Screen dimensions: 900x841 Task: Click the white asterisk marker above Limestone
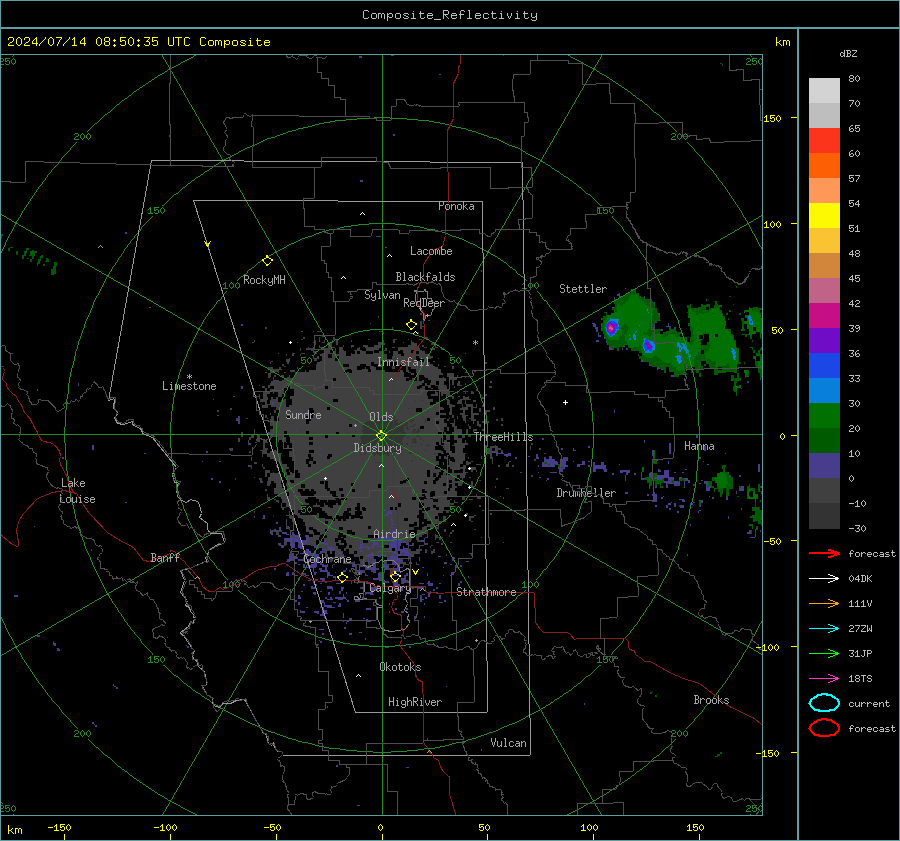(x=189, y=377)
